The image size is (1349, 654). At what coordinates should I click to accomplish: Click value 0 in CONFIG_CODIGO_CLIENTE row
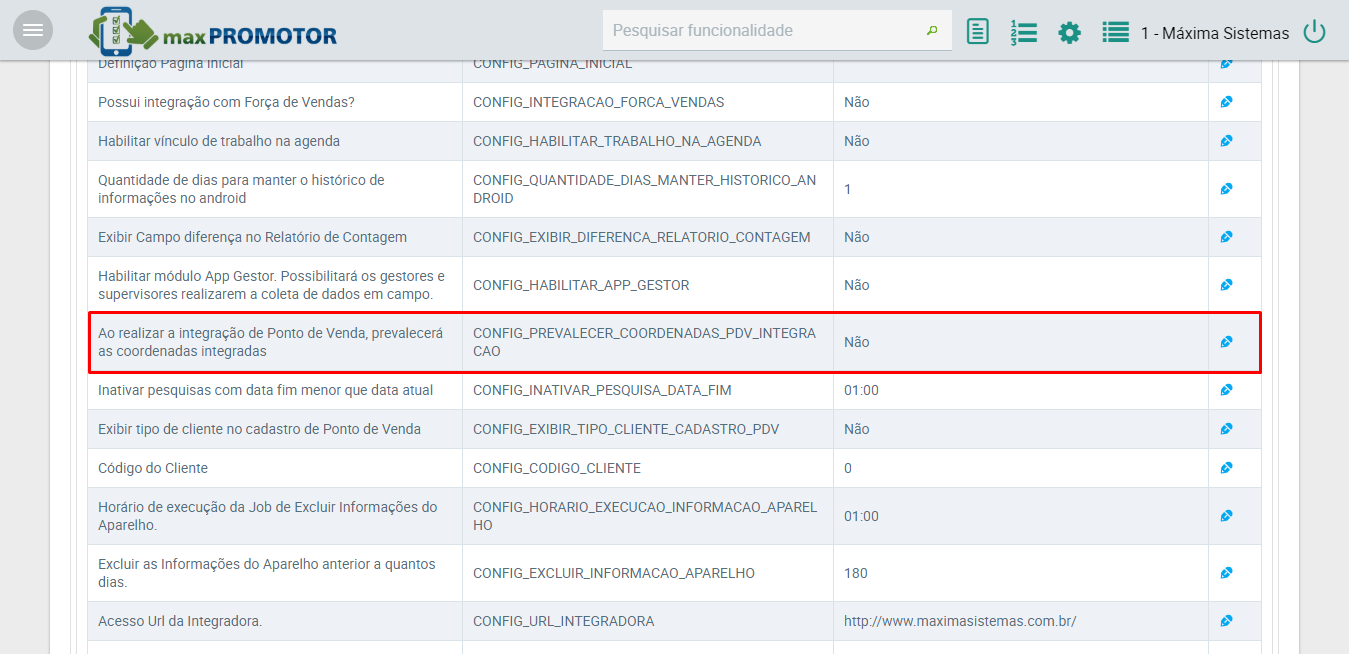[848, 468]
